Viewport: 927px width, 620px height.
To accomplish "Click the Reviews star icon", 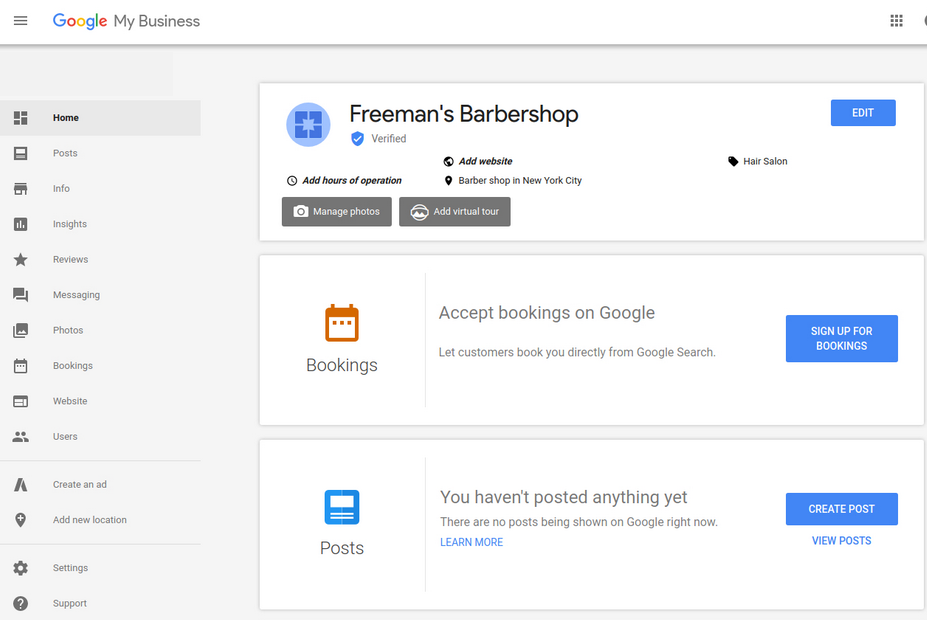I will (x=21, y=259).
